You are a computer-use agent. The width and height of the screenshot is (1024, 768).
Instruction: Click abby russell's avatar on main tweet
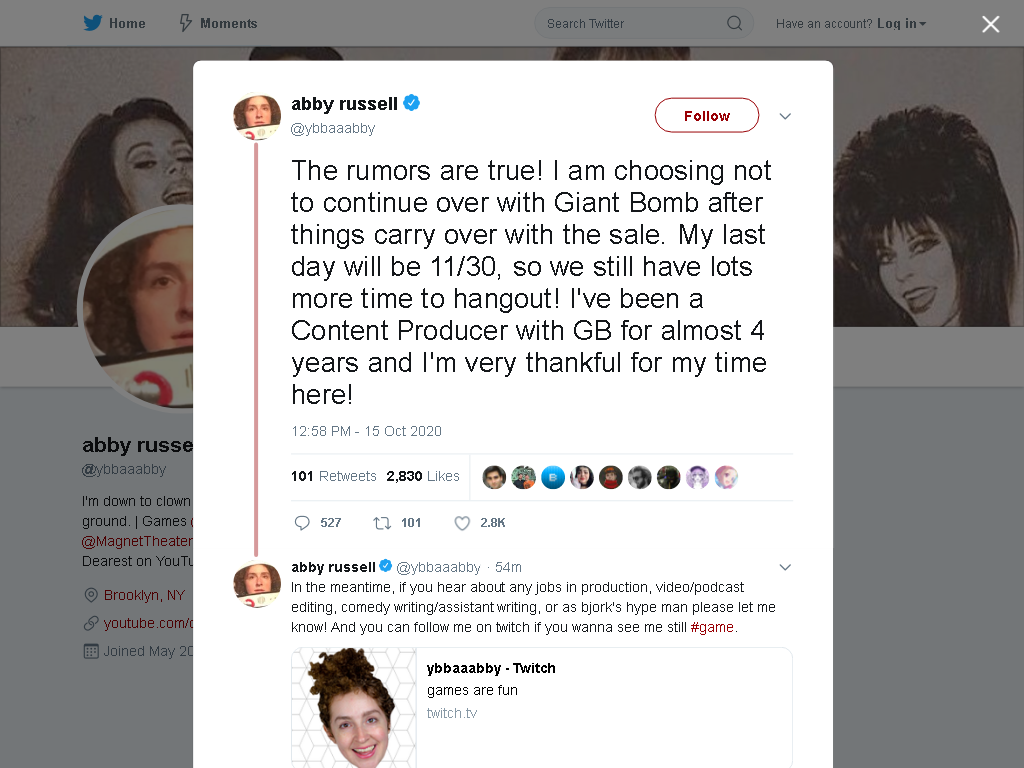click(257, 116)
